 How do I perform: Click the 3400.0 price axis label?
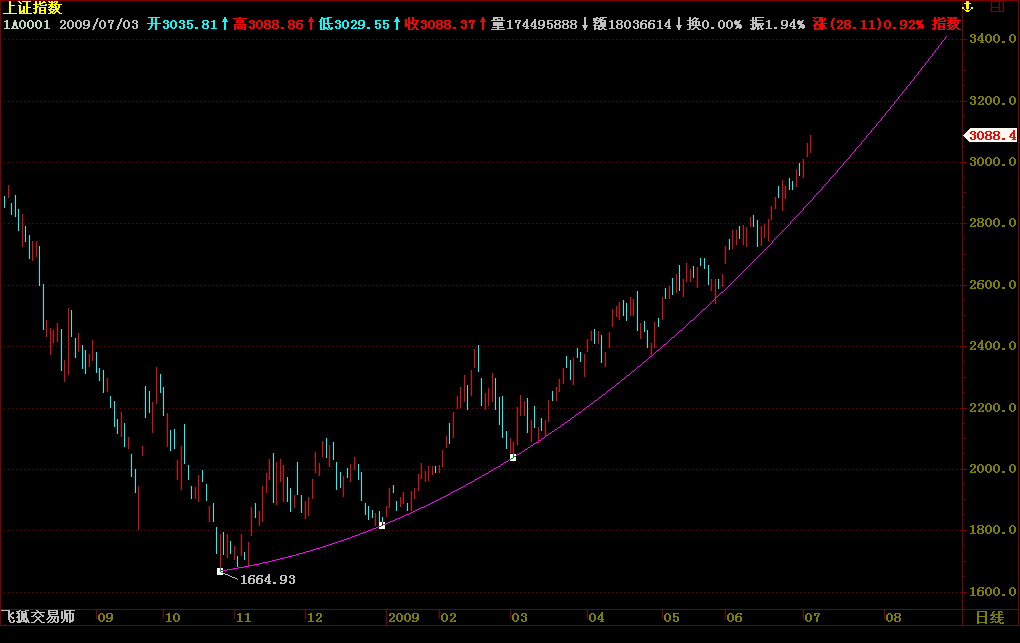992,39
